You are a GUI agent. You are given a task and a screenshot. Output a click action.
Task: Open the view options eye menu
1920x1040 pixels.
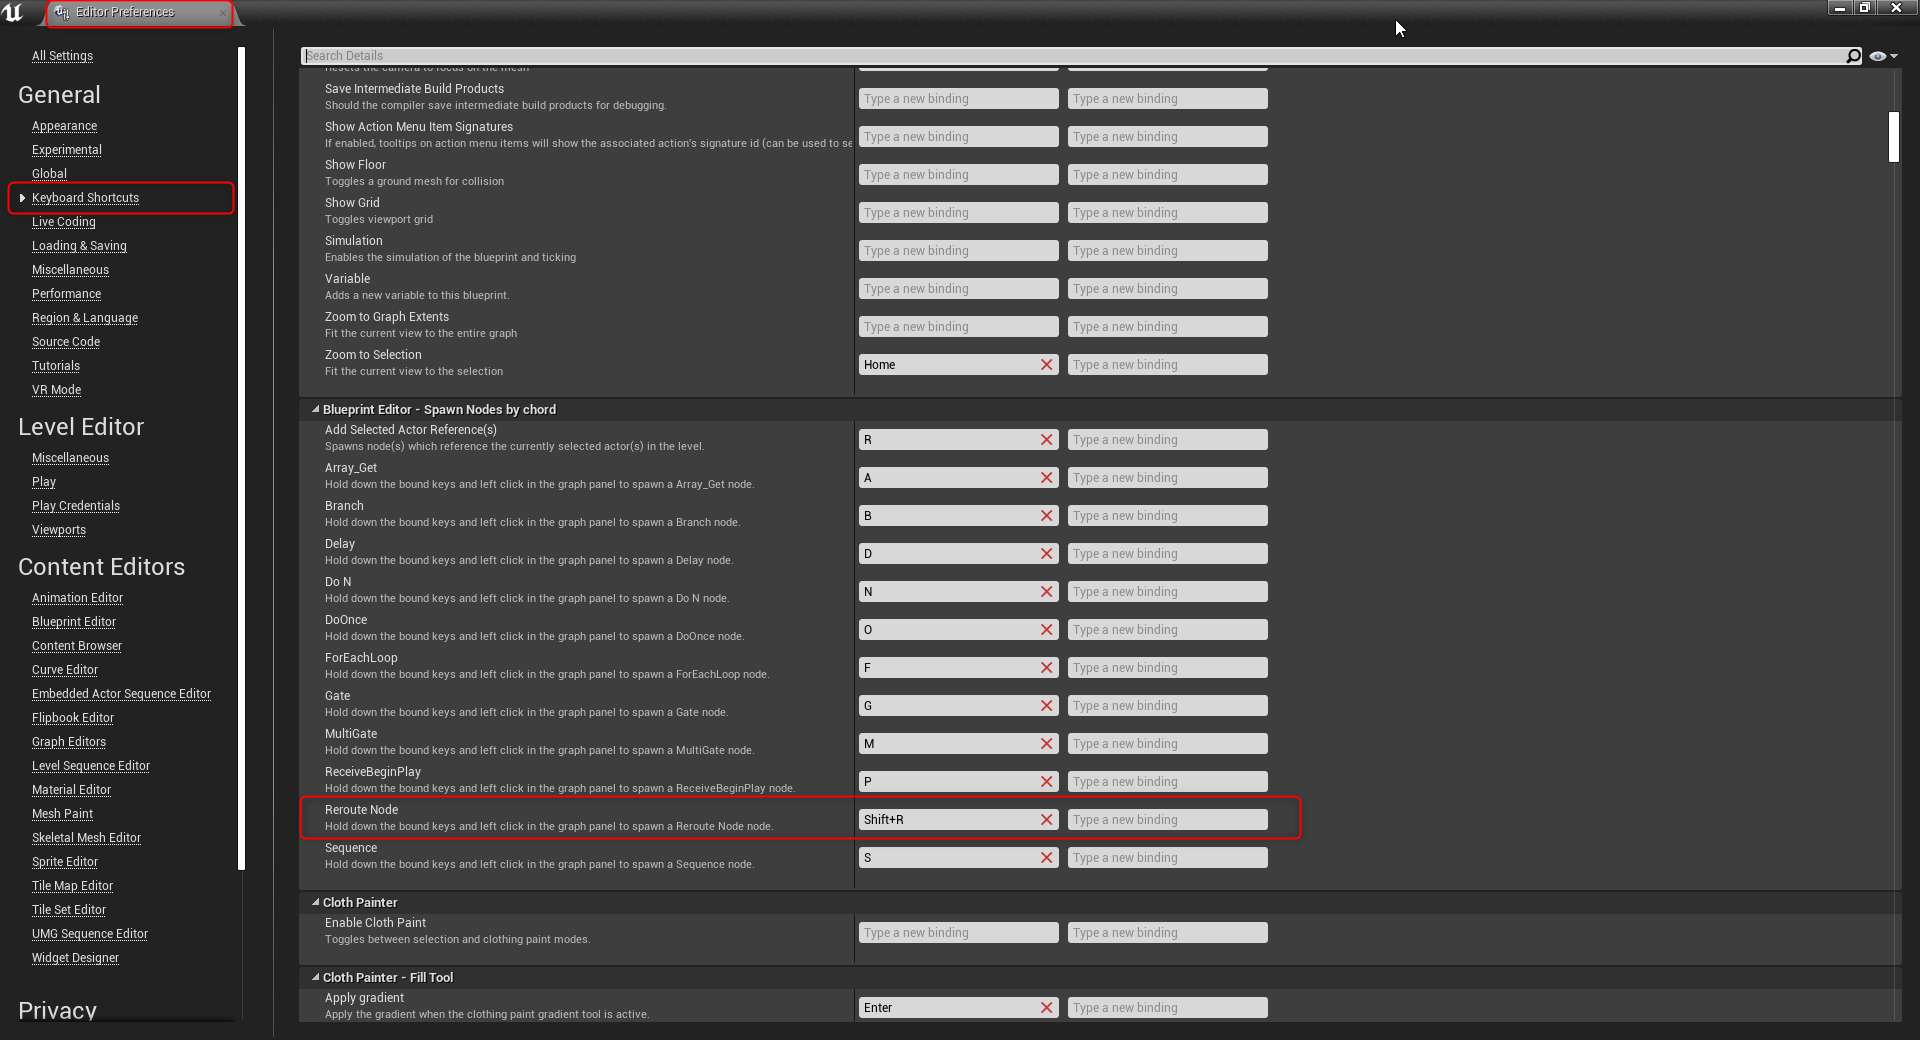1883,56
